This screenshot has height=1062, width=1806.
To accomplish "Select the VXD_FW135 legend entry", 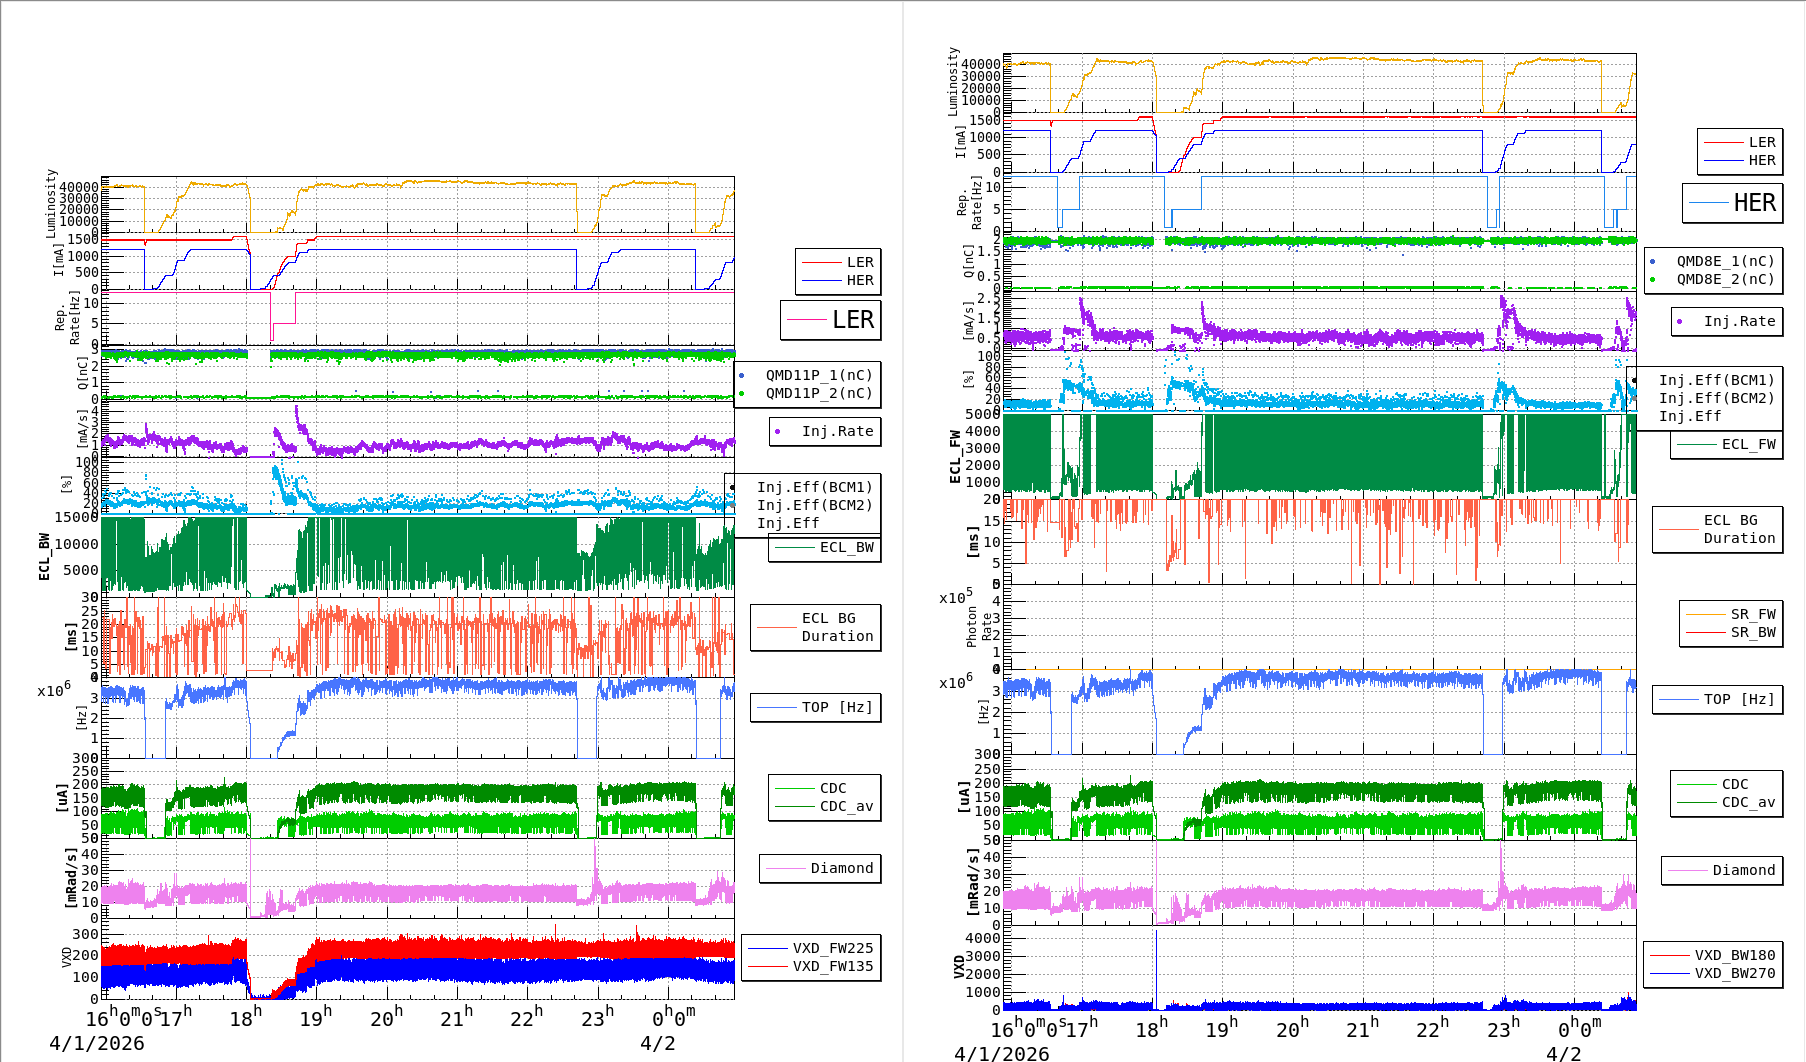I will tap(832, 966).
